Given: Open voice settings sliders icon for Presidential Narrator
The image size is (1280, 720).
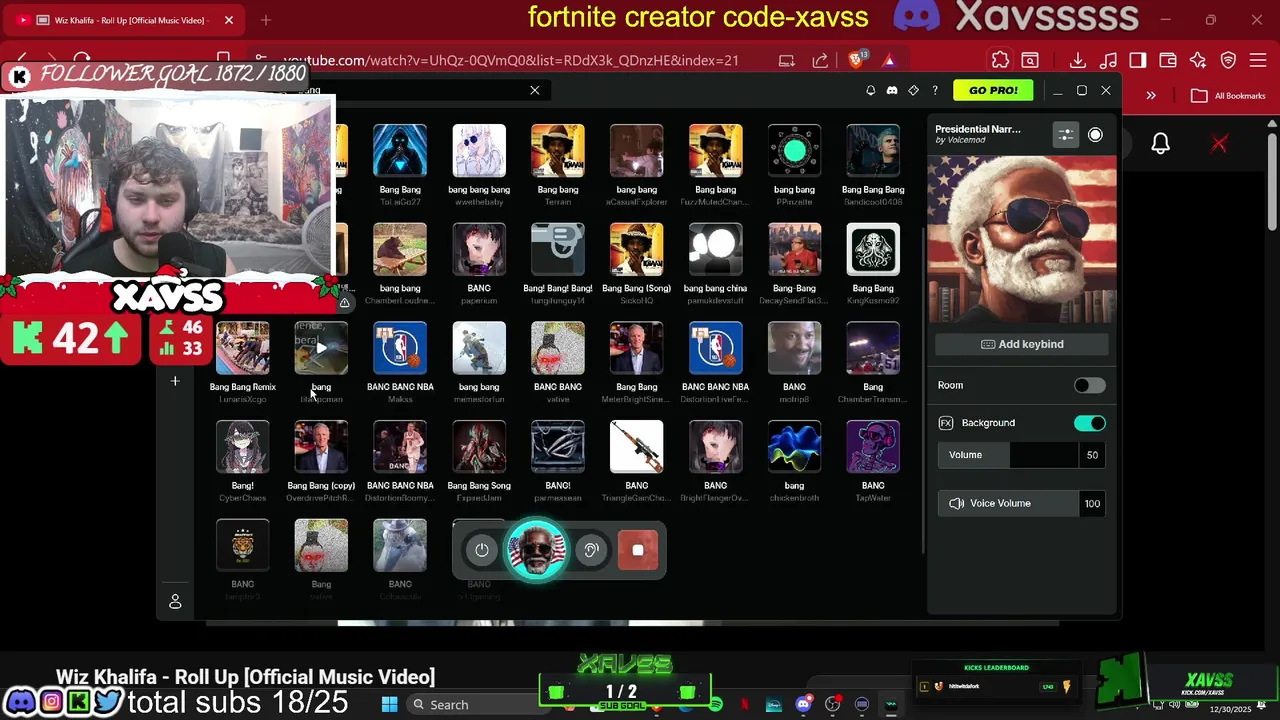Looking at the screenshot, I should 1066,135.
